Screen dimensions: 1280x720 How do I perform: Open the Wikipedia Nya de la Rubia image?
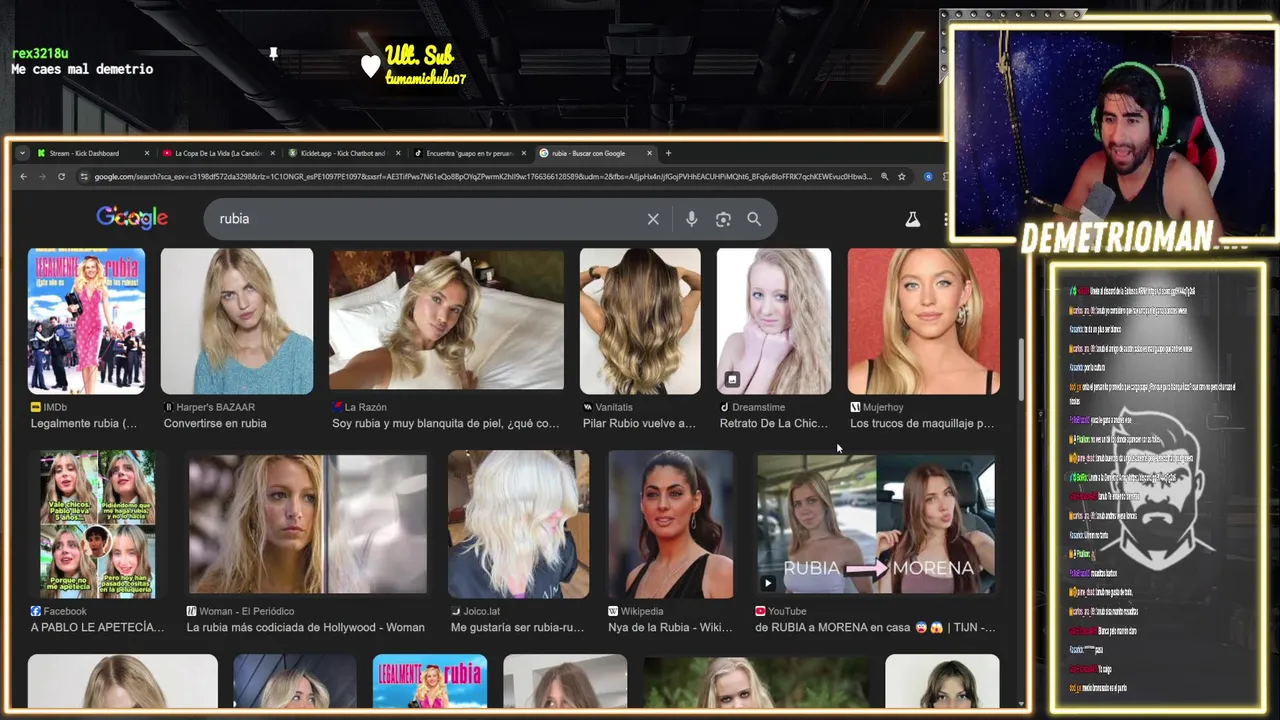(670, 524)
